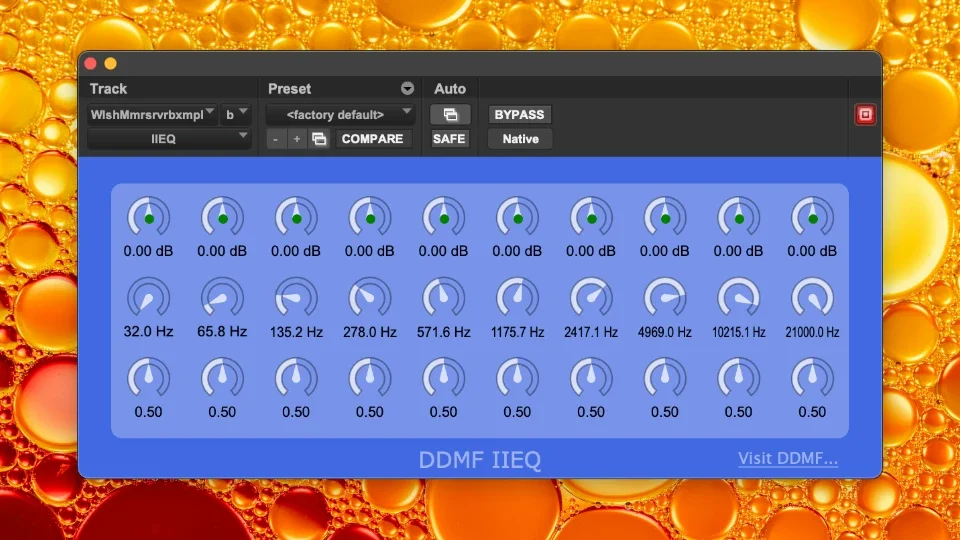This screenshot has height=540, width=960.
Task: Click the gain knob above 571.6 Hz
Action: tap(443, 217)
